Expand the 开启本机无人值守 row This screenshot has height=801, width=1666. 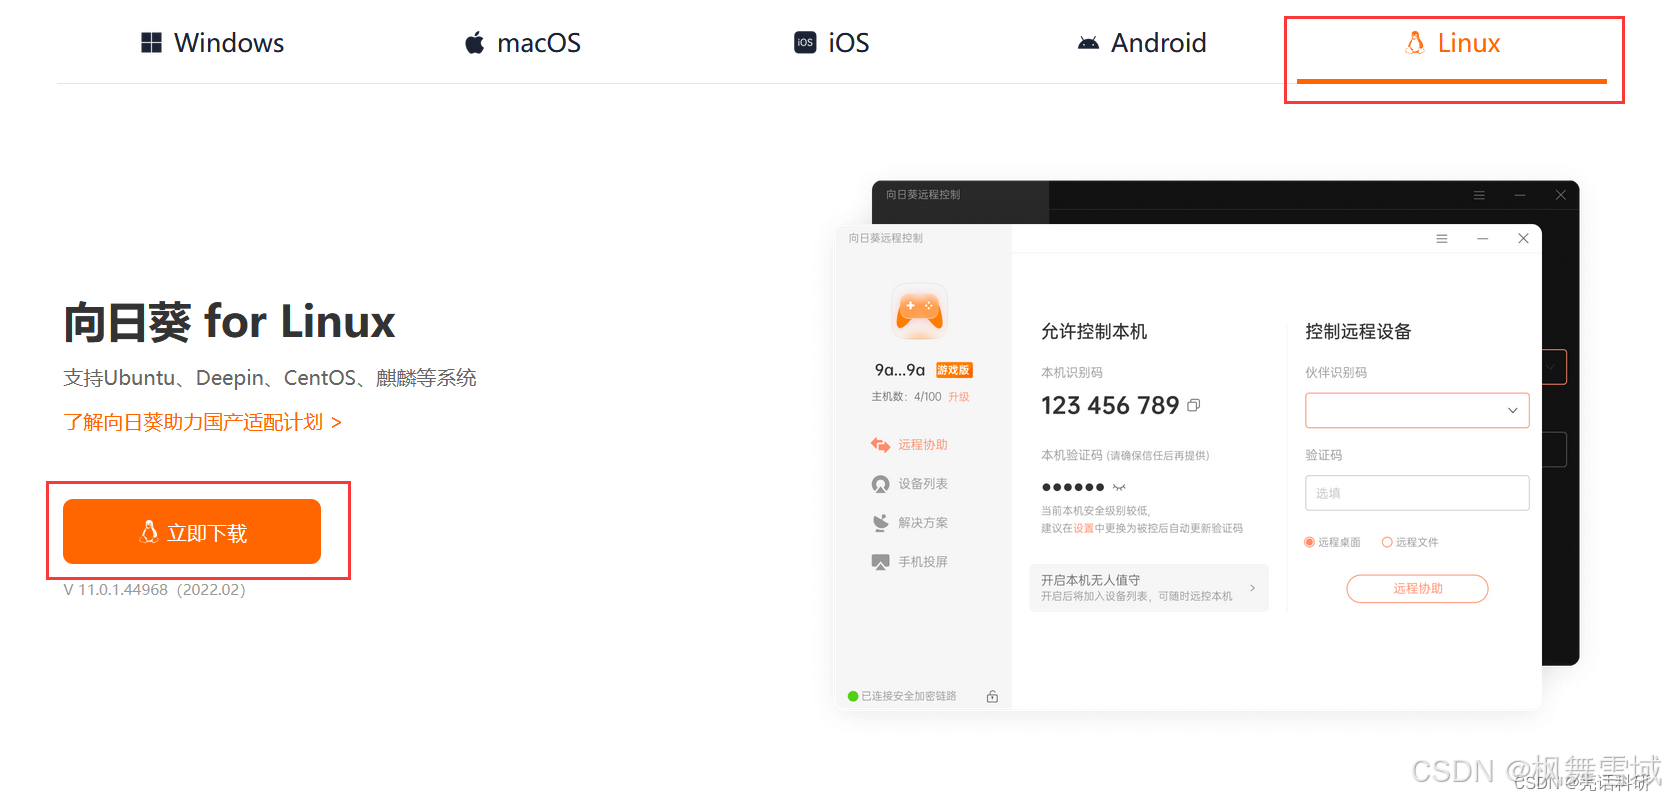tap(1148, 588)
